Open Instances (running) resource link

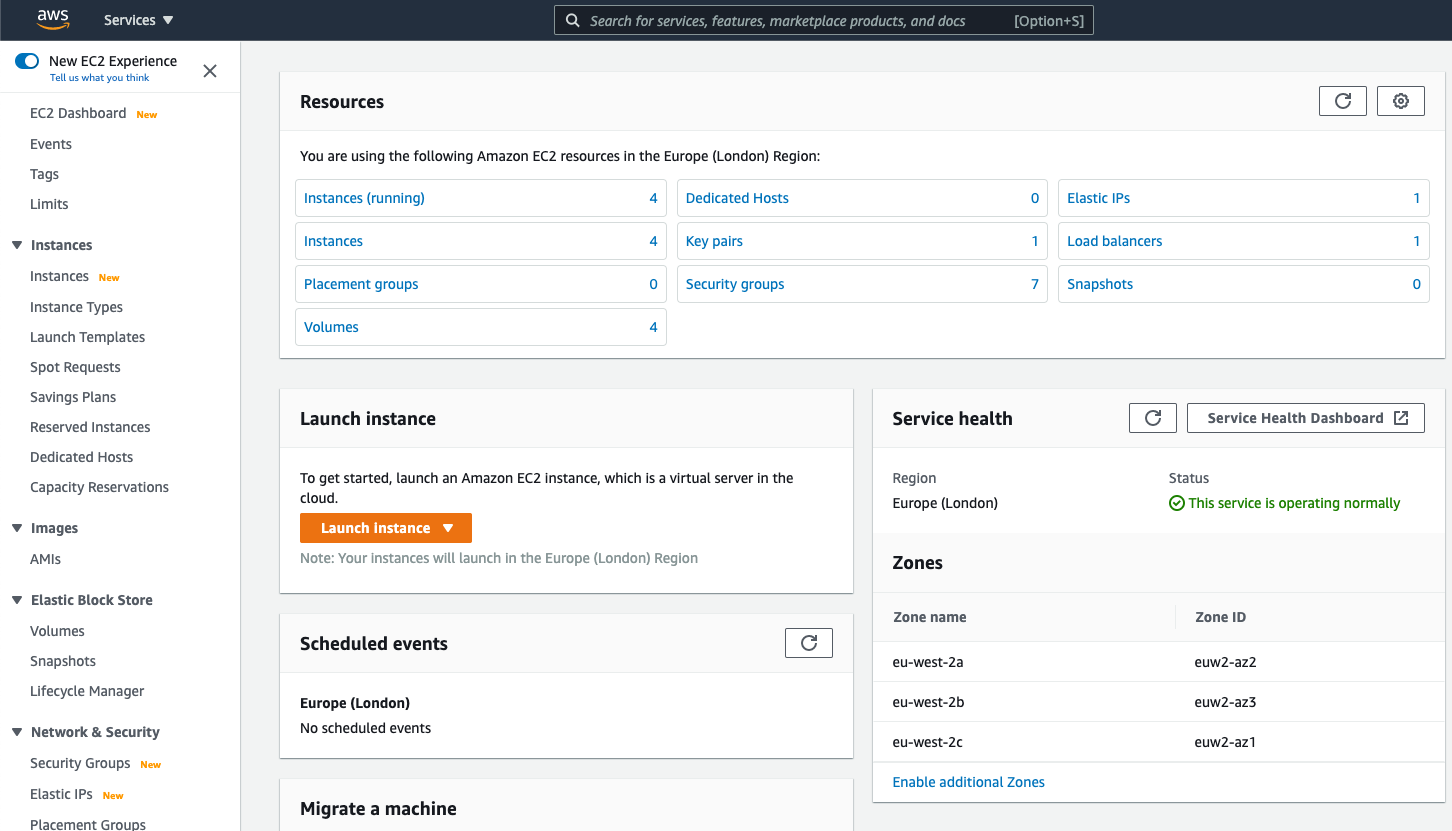pos(364,198)
